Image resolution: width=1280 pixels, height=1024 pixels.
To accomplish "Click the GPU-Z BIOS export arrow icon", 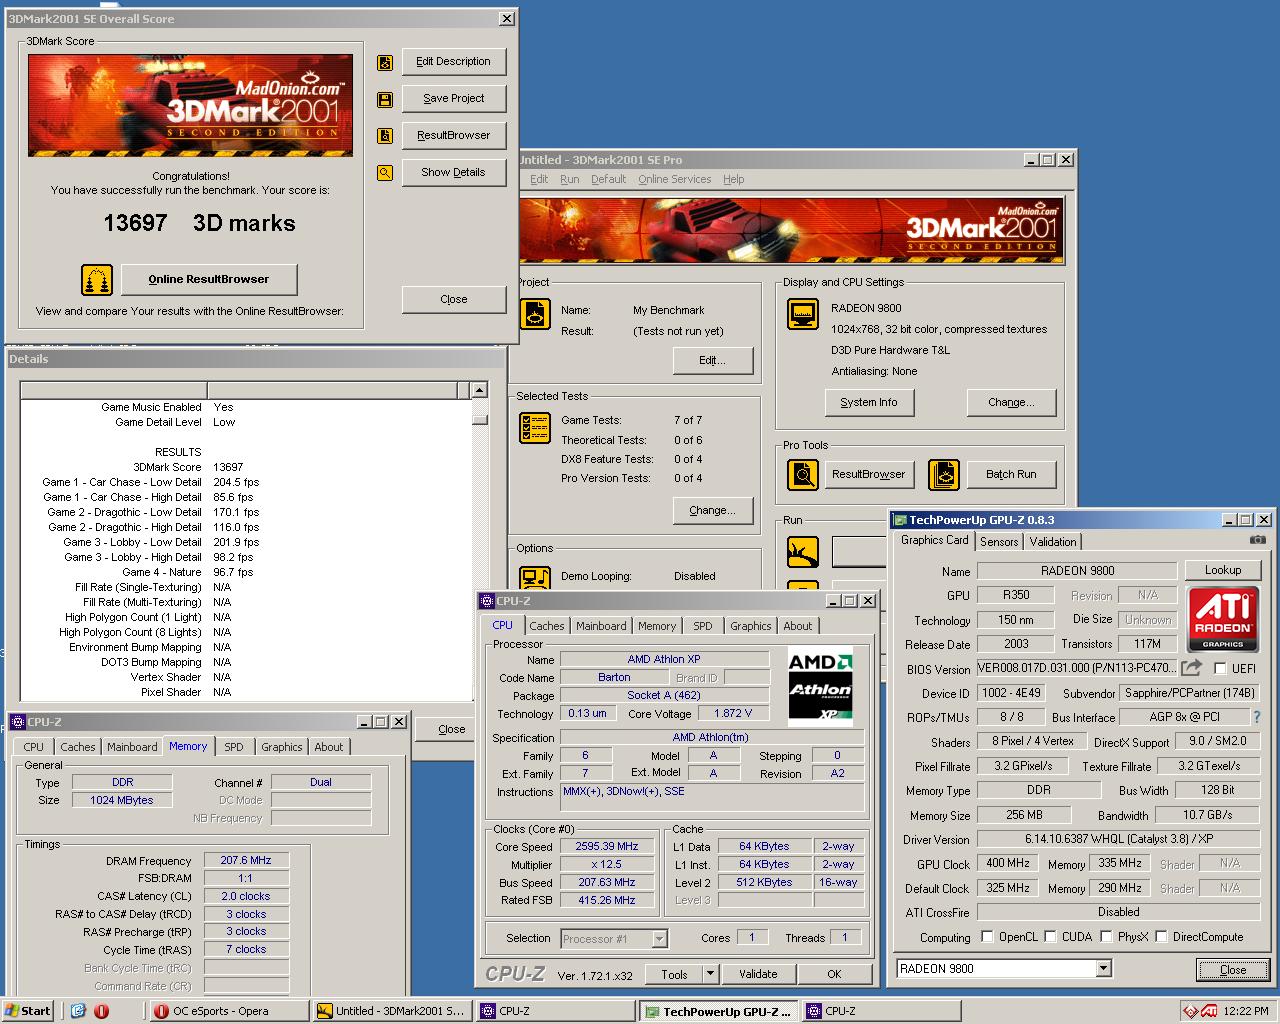I will click(x=1191, y=667).
